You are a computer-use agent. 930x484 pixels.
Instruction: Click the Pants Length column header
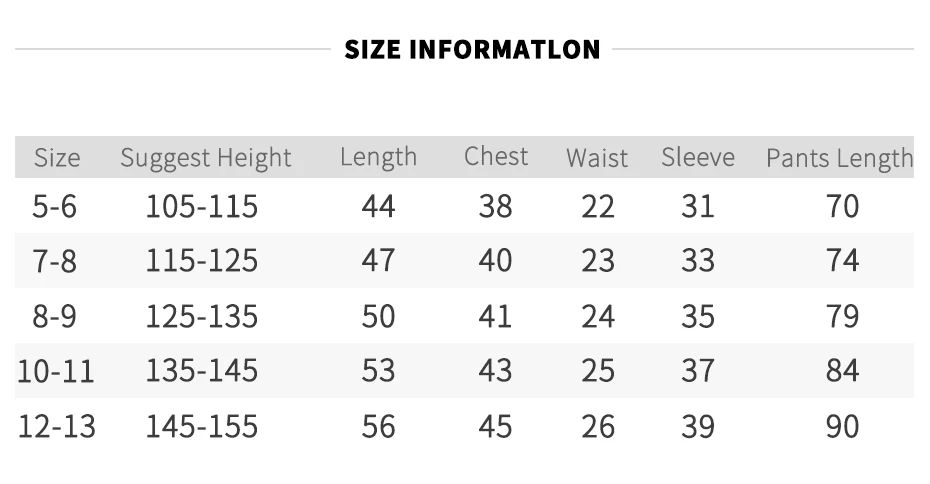839,158
